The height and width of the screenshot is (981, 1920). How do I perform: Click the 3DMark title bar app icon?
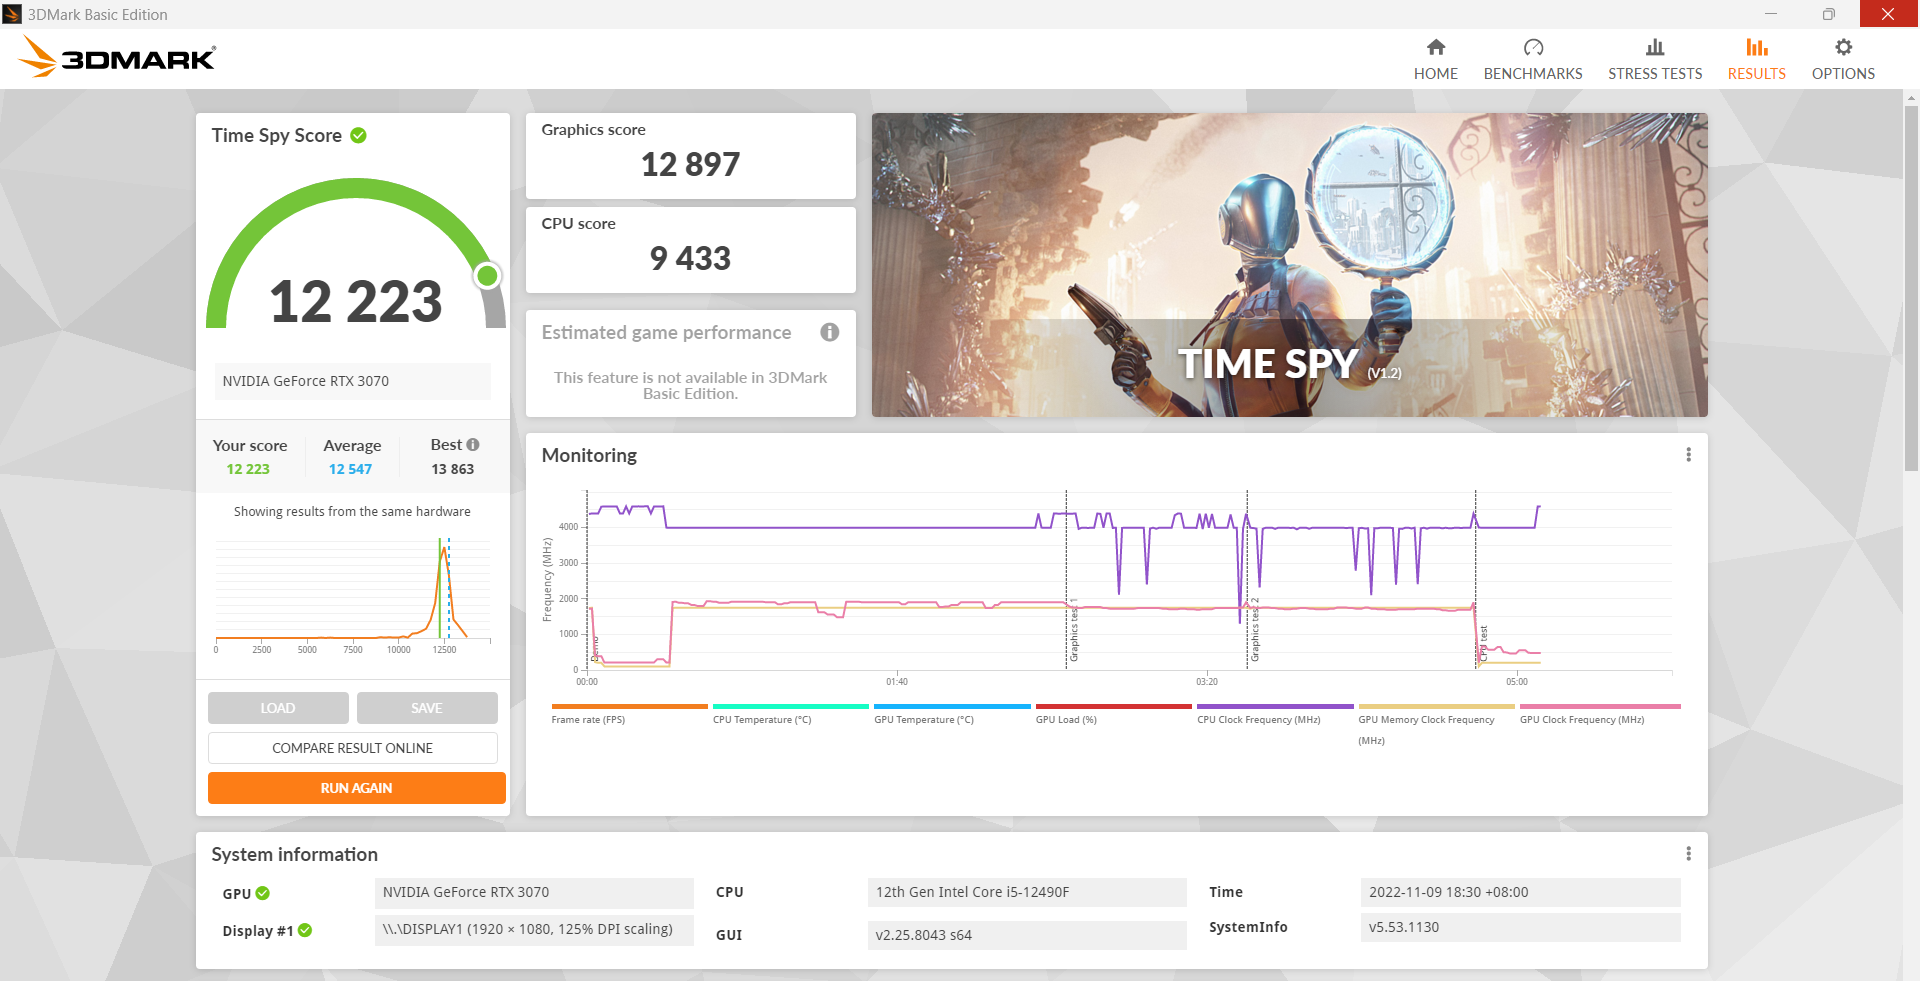pos(12,14)
